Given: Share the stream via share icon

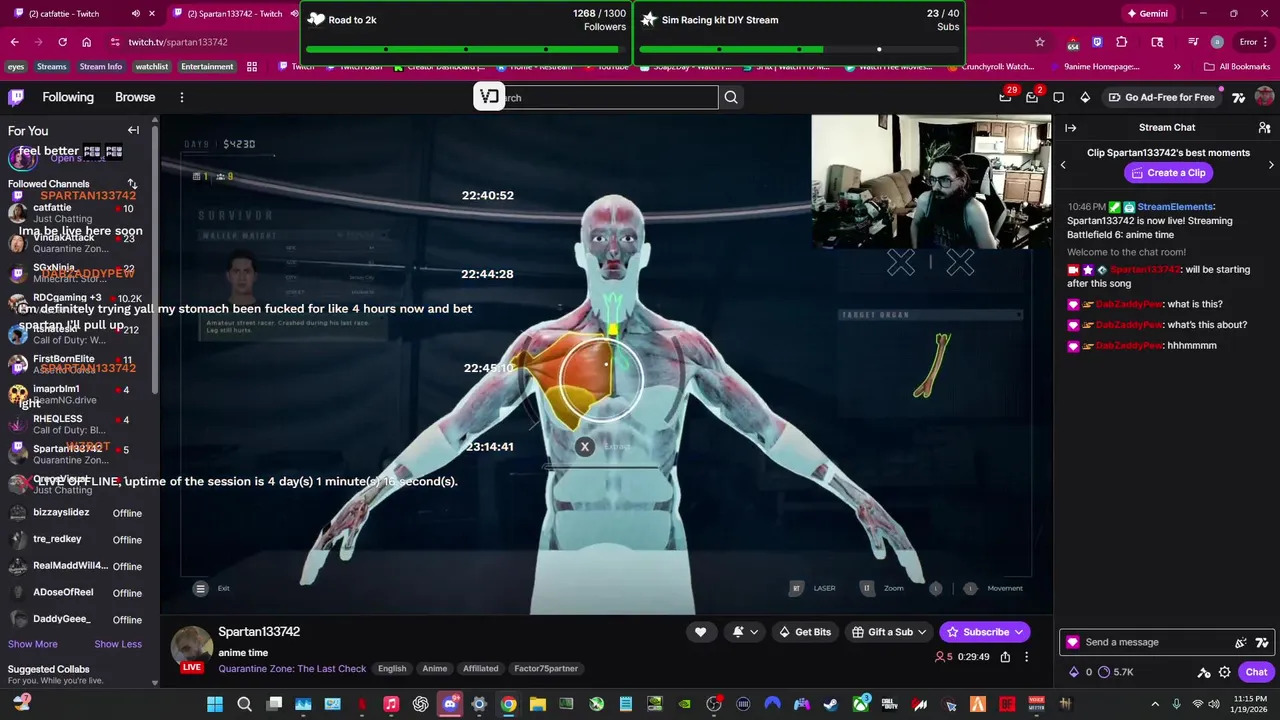Looking at the screenshot, I should [x=1005, y=657].
